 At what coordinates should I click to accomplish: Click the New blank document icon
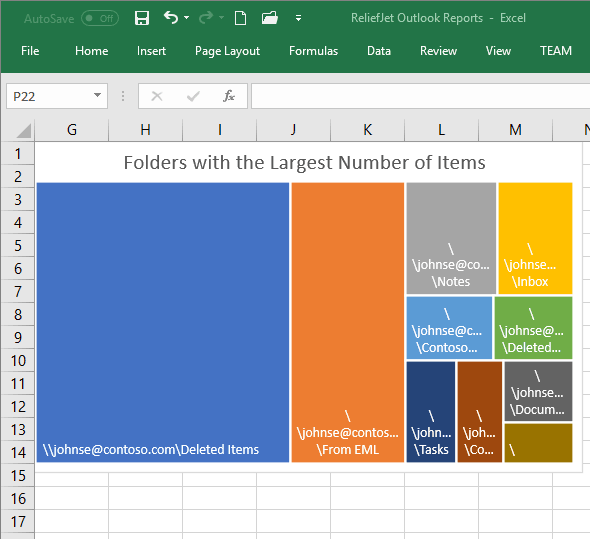240,18
